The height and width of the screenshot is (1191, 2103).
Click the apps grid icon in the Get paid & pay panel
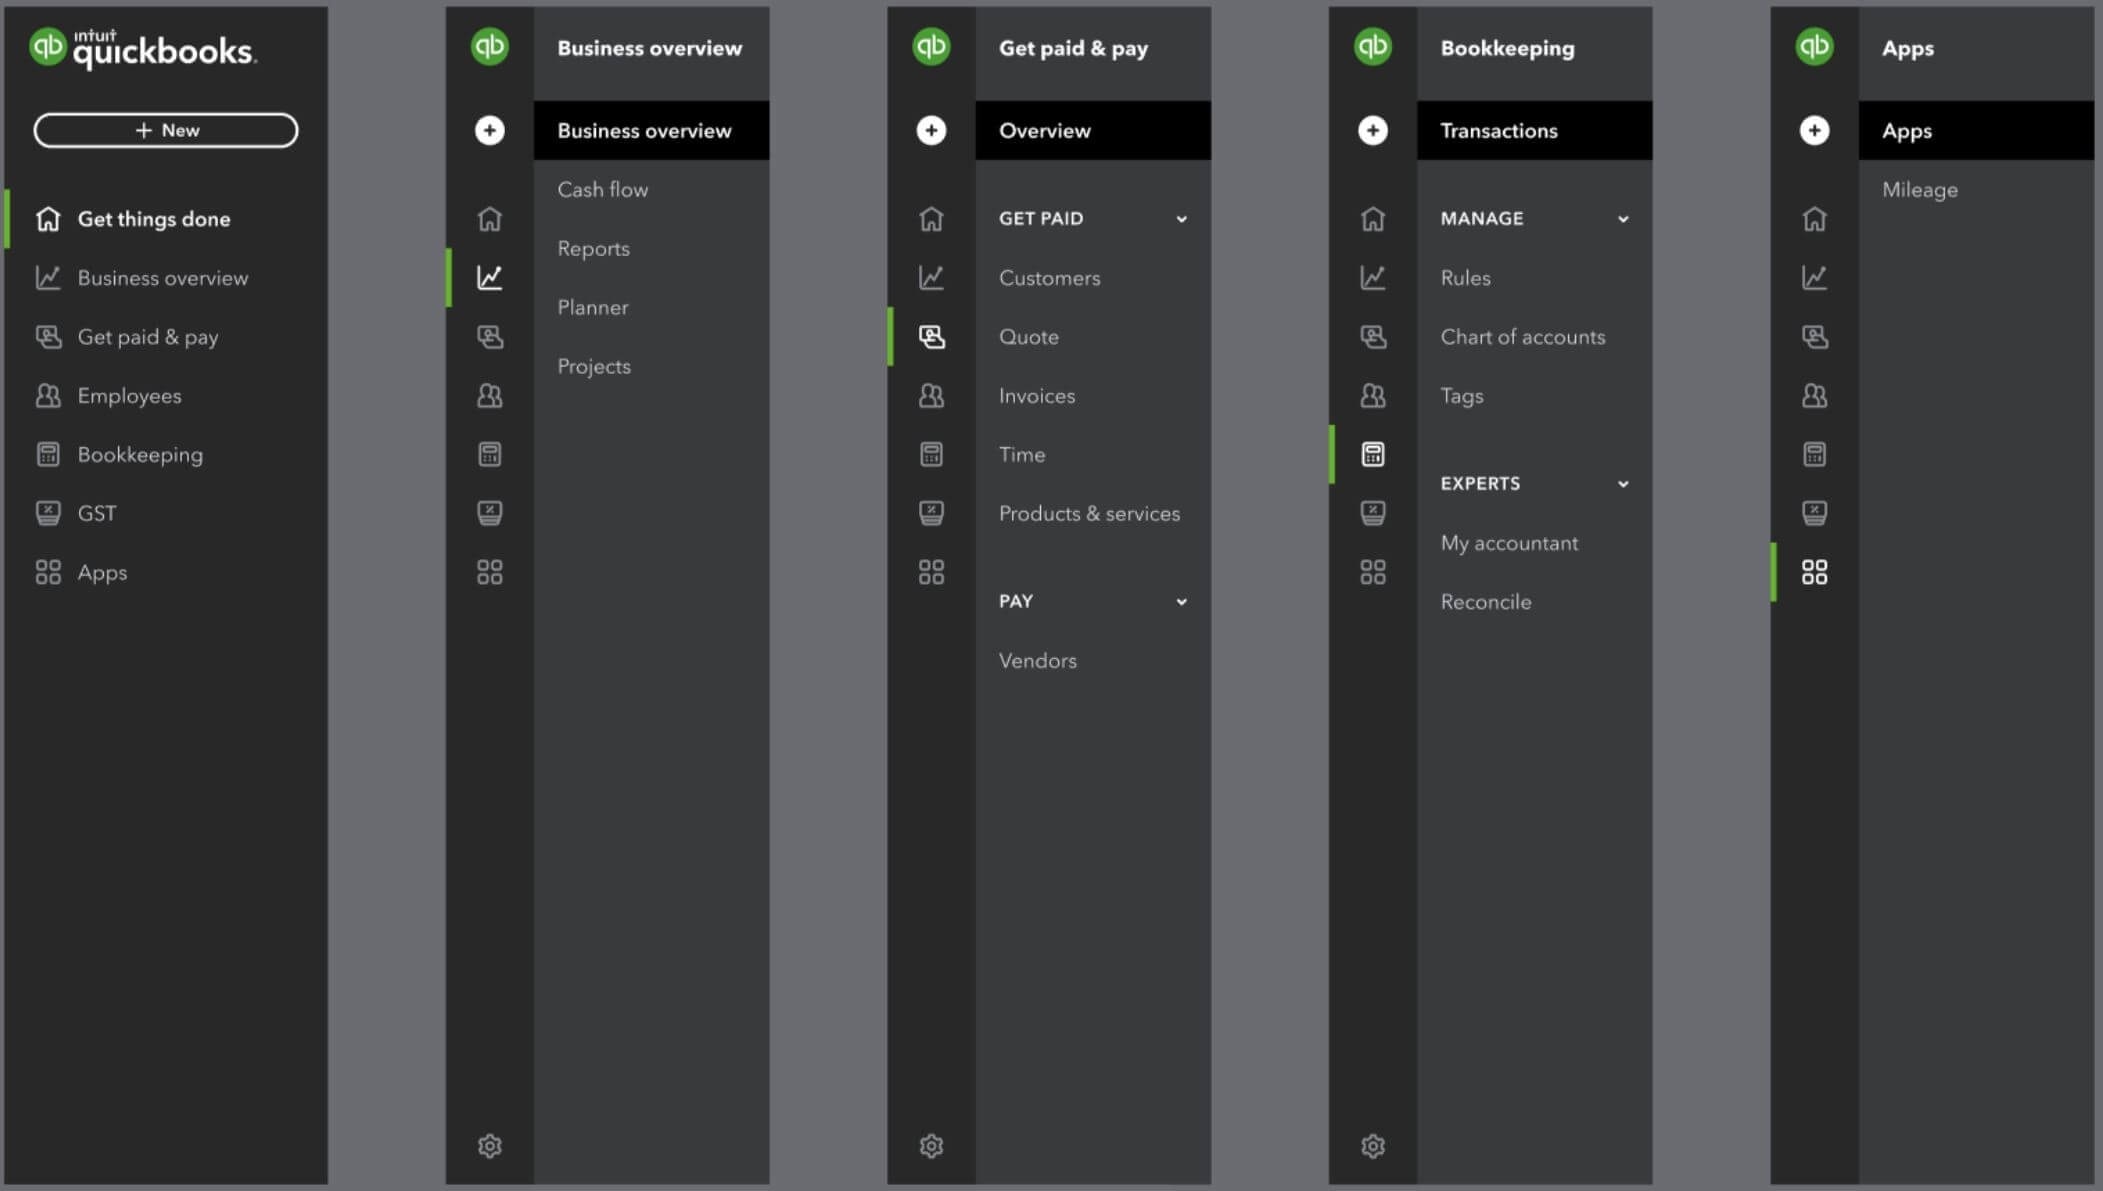[x=932, y=572]
